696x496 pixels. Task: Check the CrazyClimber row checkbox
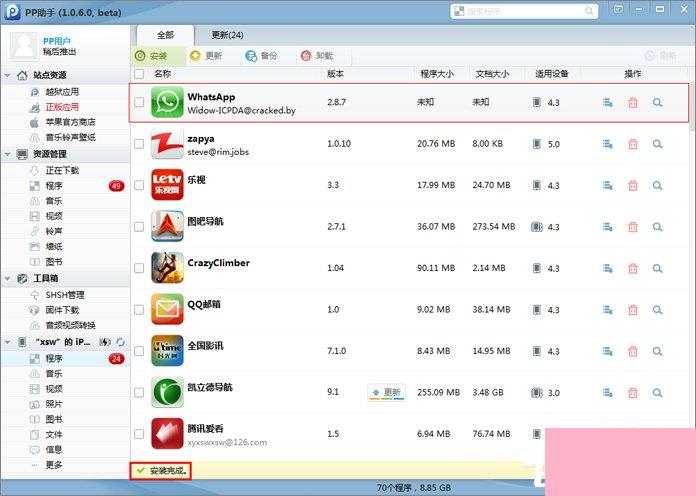click(139, 268)
